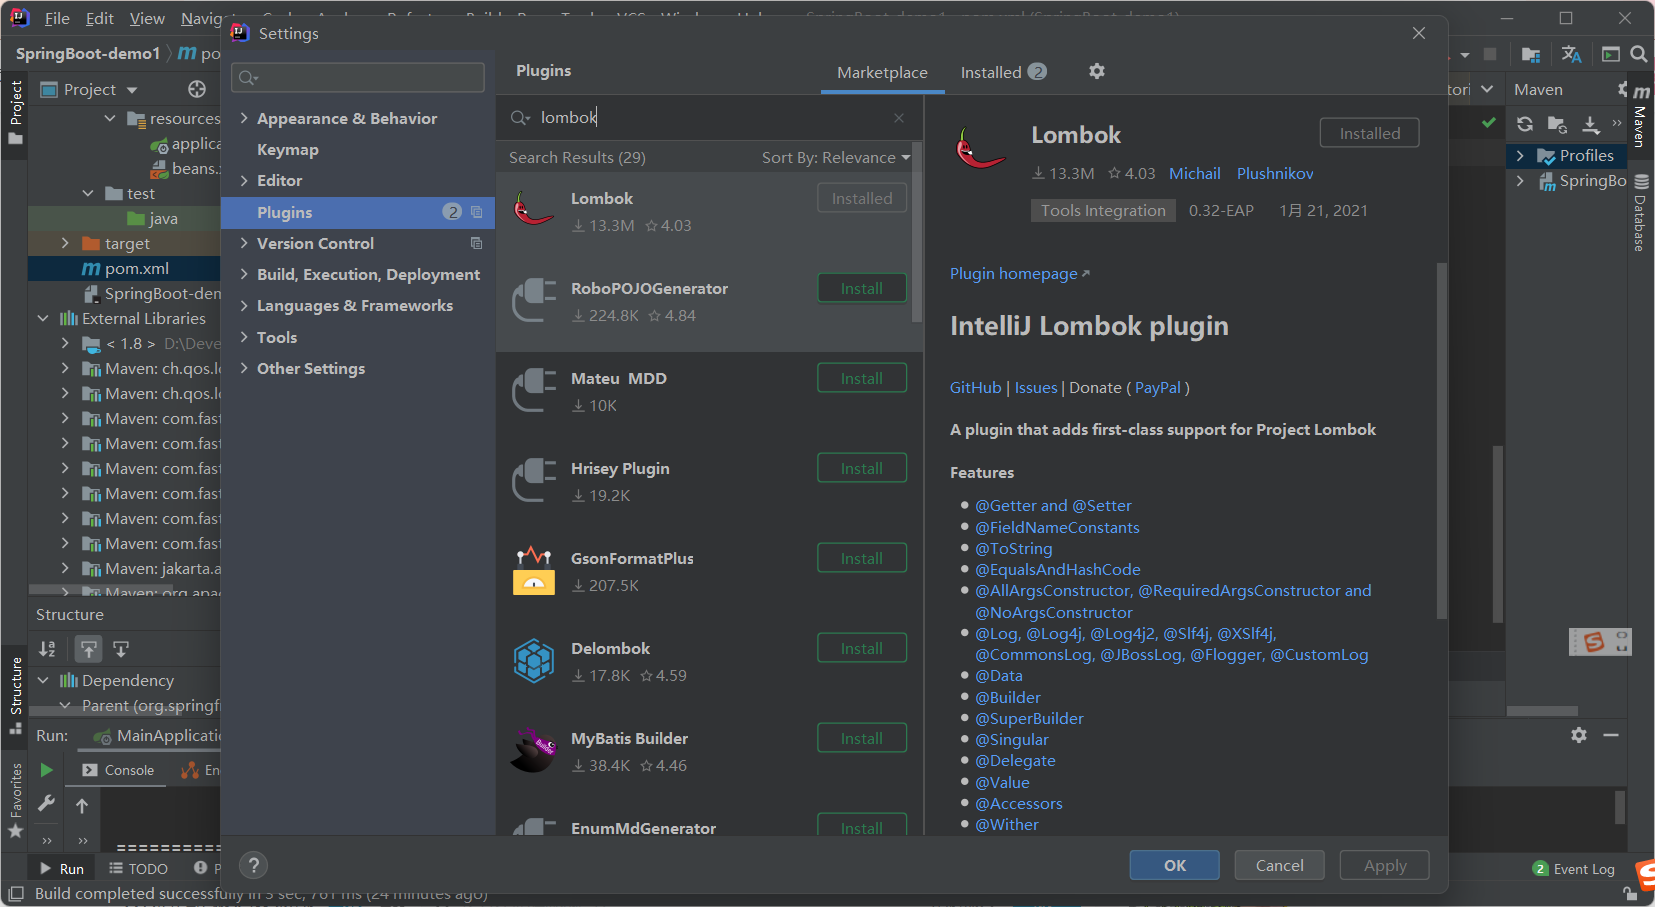Click the Project Structure icon in toolbar
The height and width of the screenshot is (907, 1655).
coord(1531,54)
